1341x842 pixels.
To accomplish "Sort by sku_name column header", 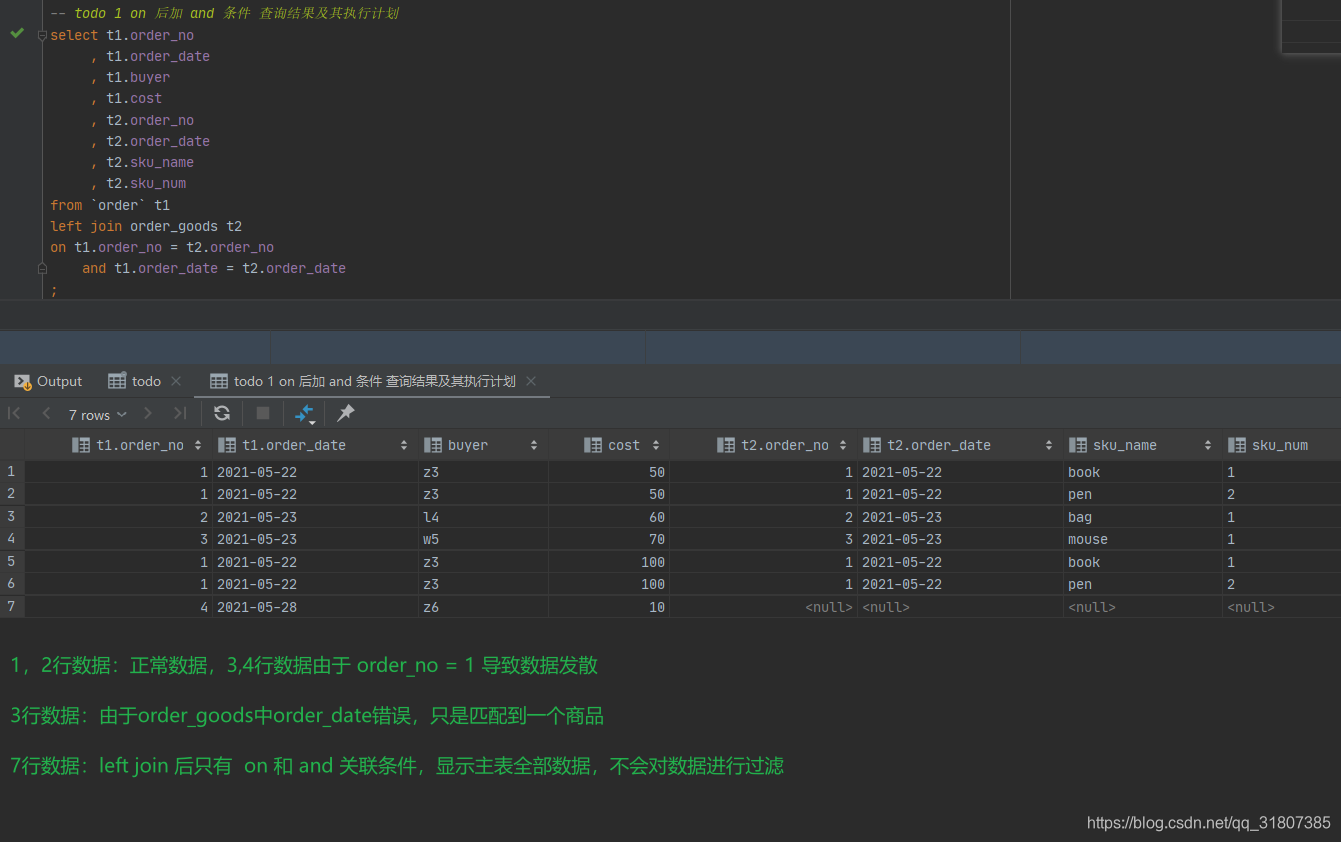I will click(1141, 445).
